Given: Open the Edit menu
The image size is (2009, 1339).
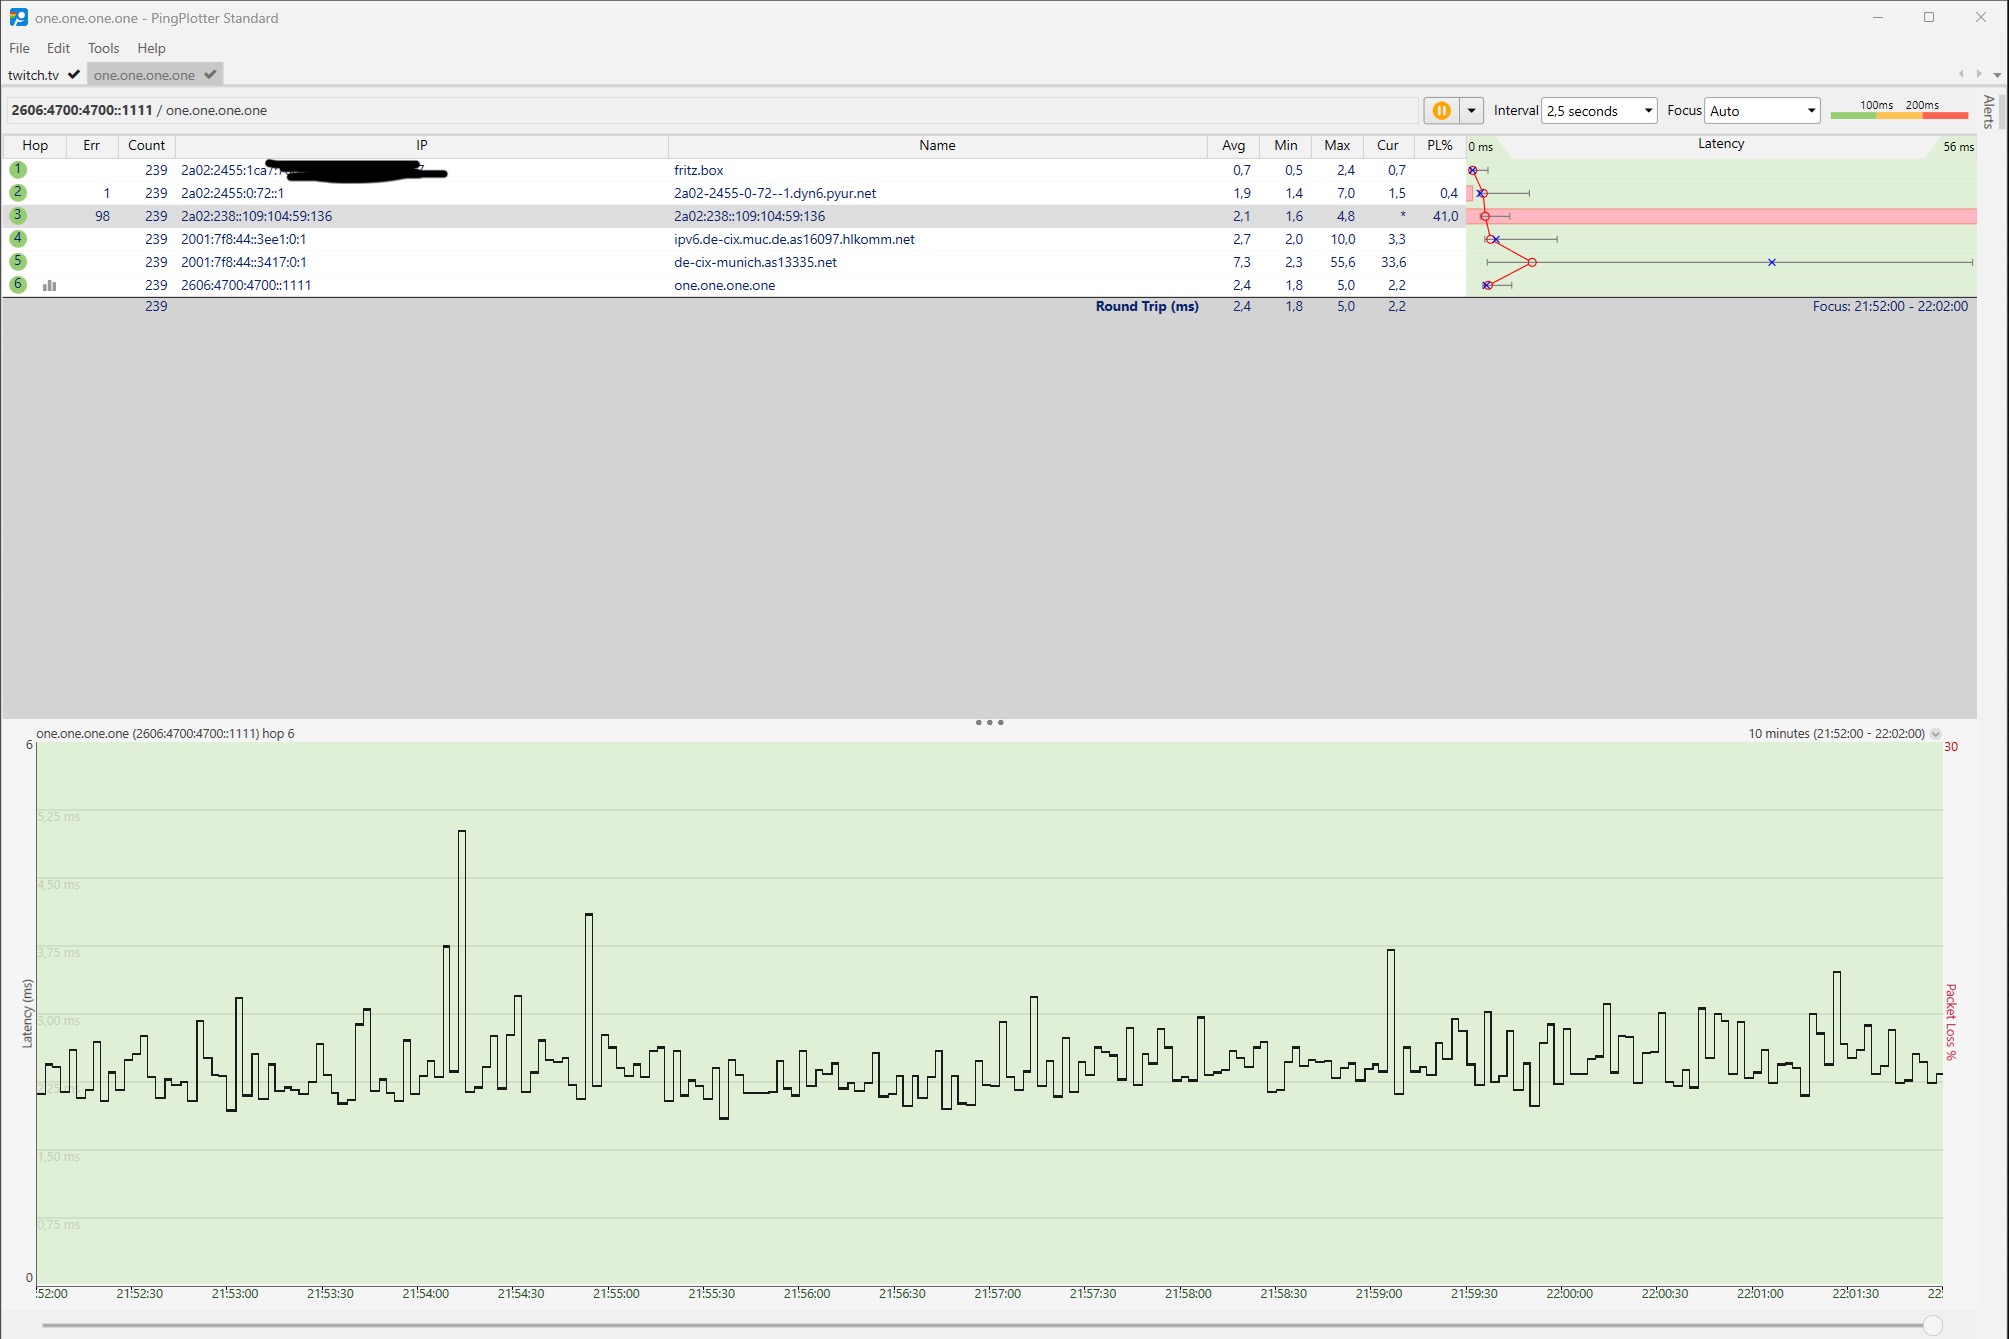Looking at the screenshot, I should [x=58, y=48].
